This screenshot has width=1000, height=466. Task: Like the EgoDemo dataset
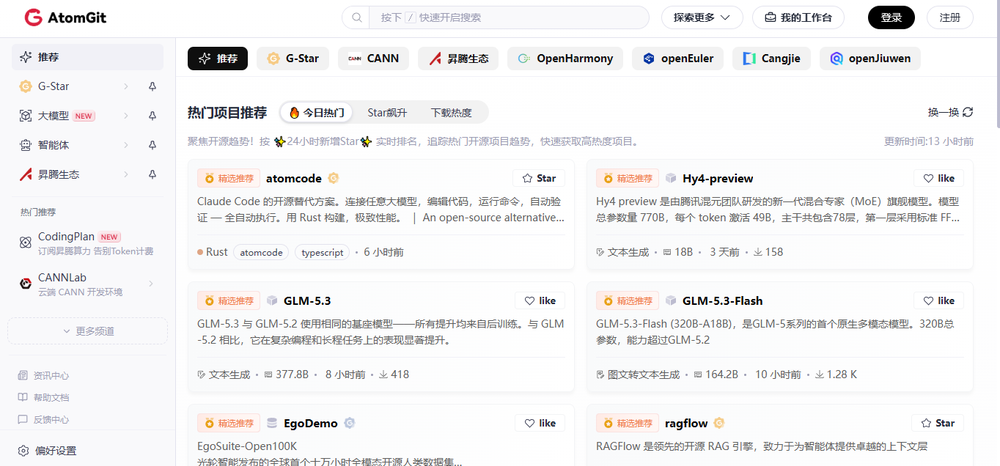(540, 423)
